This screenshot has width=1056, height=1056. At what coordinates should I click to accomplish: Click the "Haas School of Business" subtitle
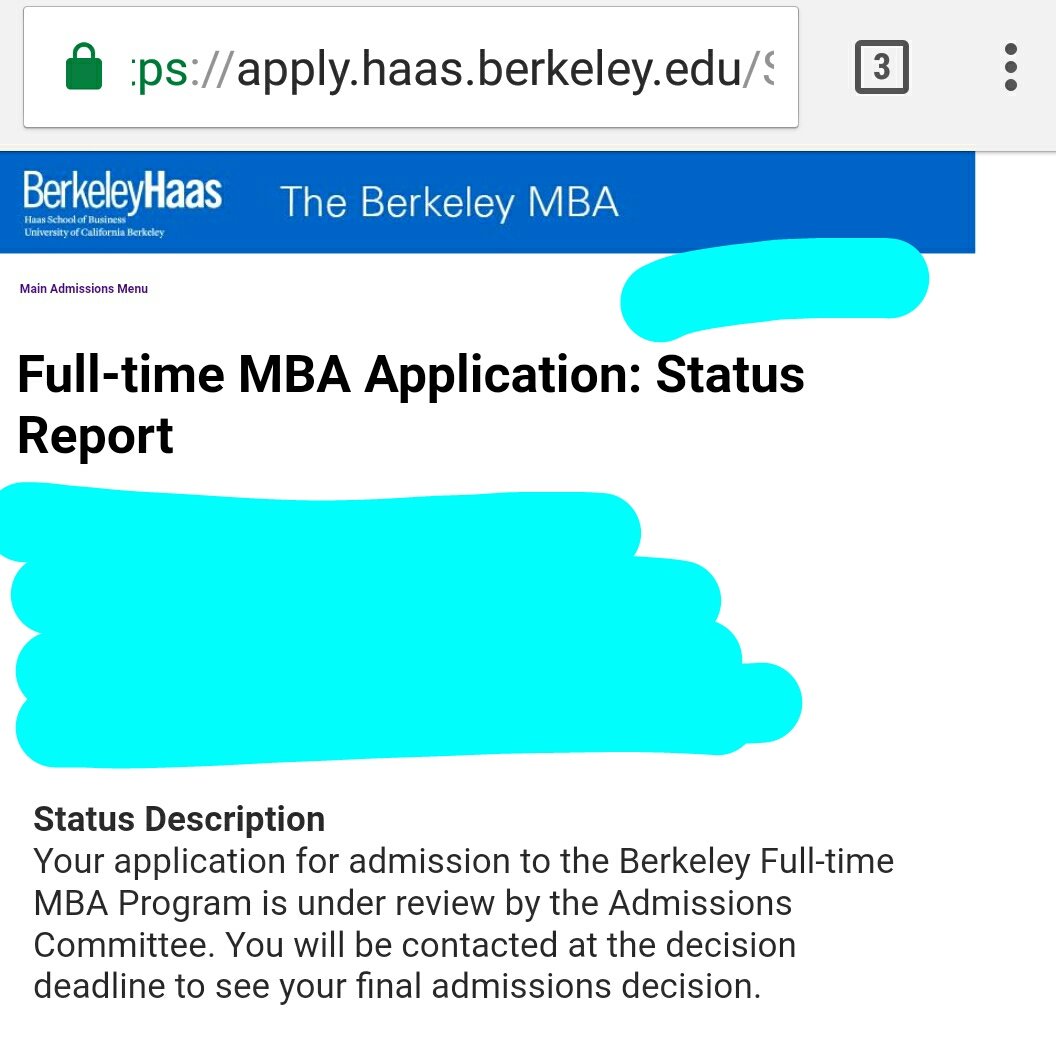pos(76,220)
